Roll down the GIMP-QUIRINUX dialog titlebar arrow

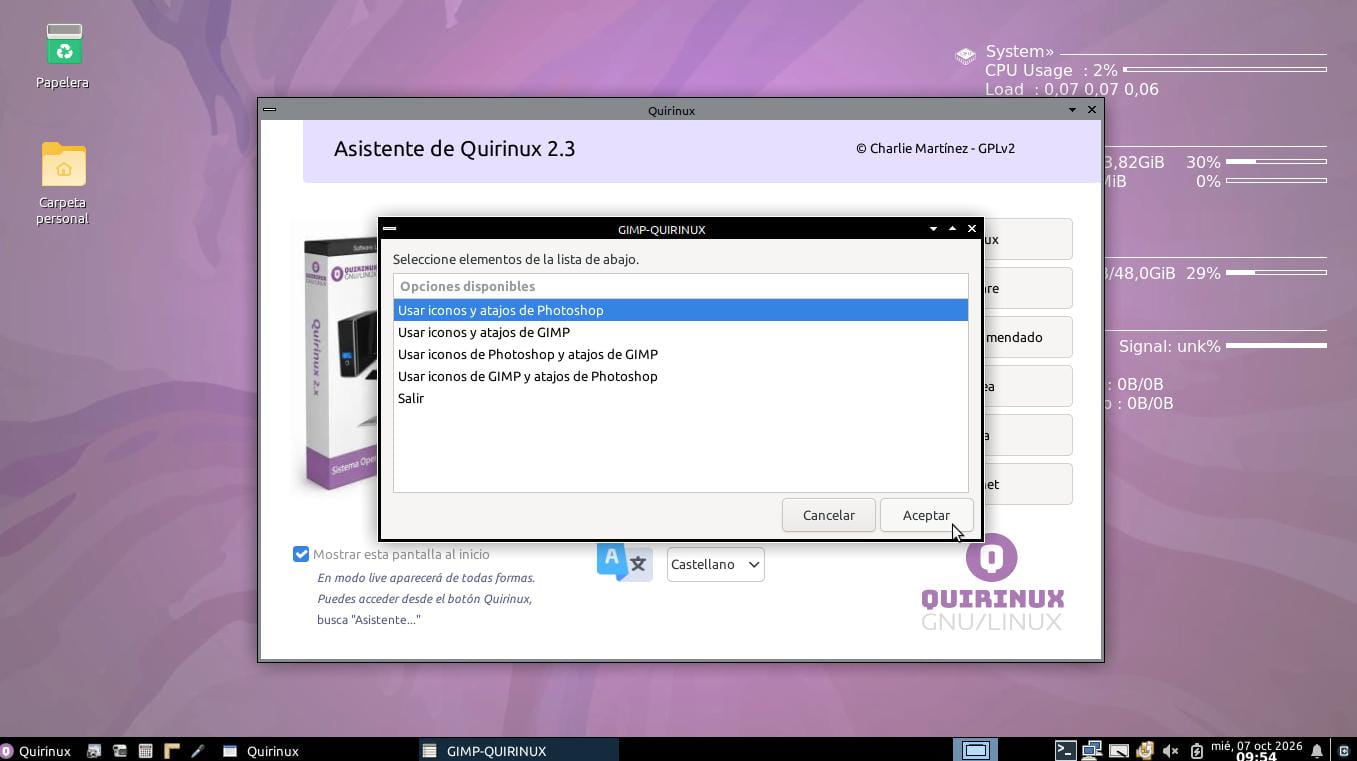(933, 229)
